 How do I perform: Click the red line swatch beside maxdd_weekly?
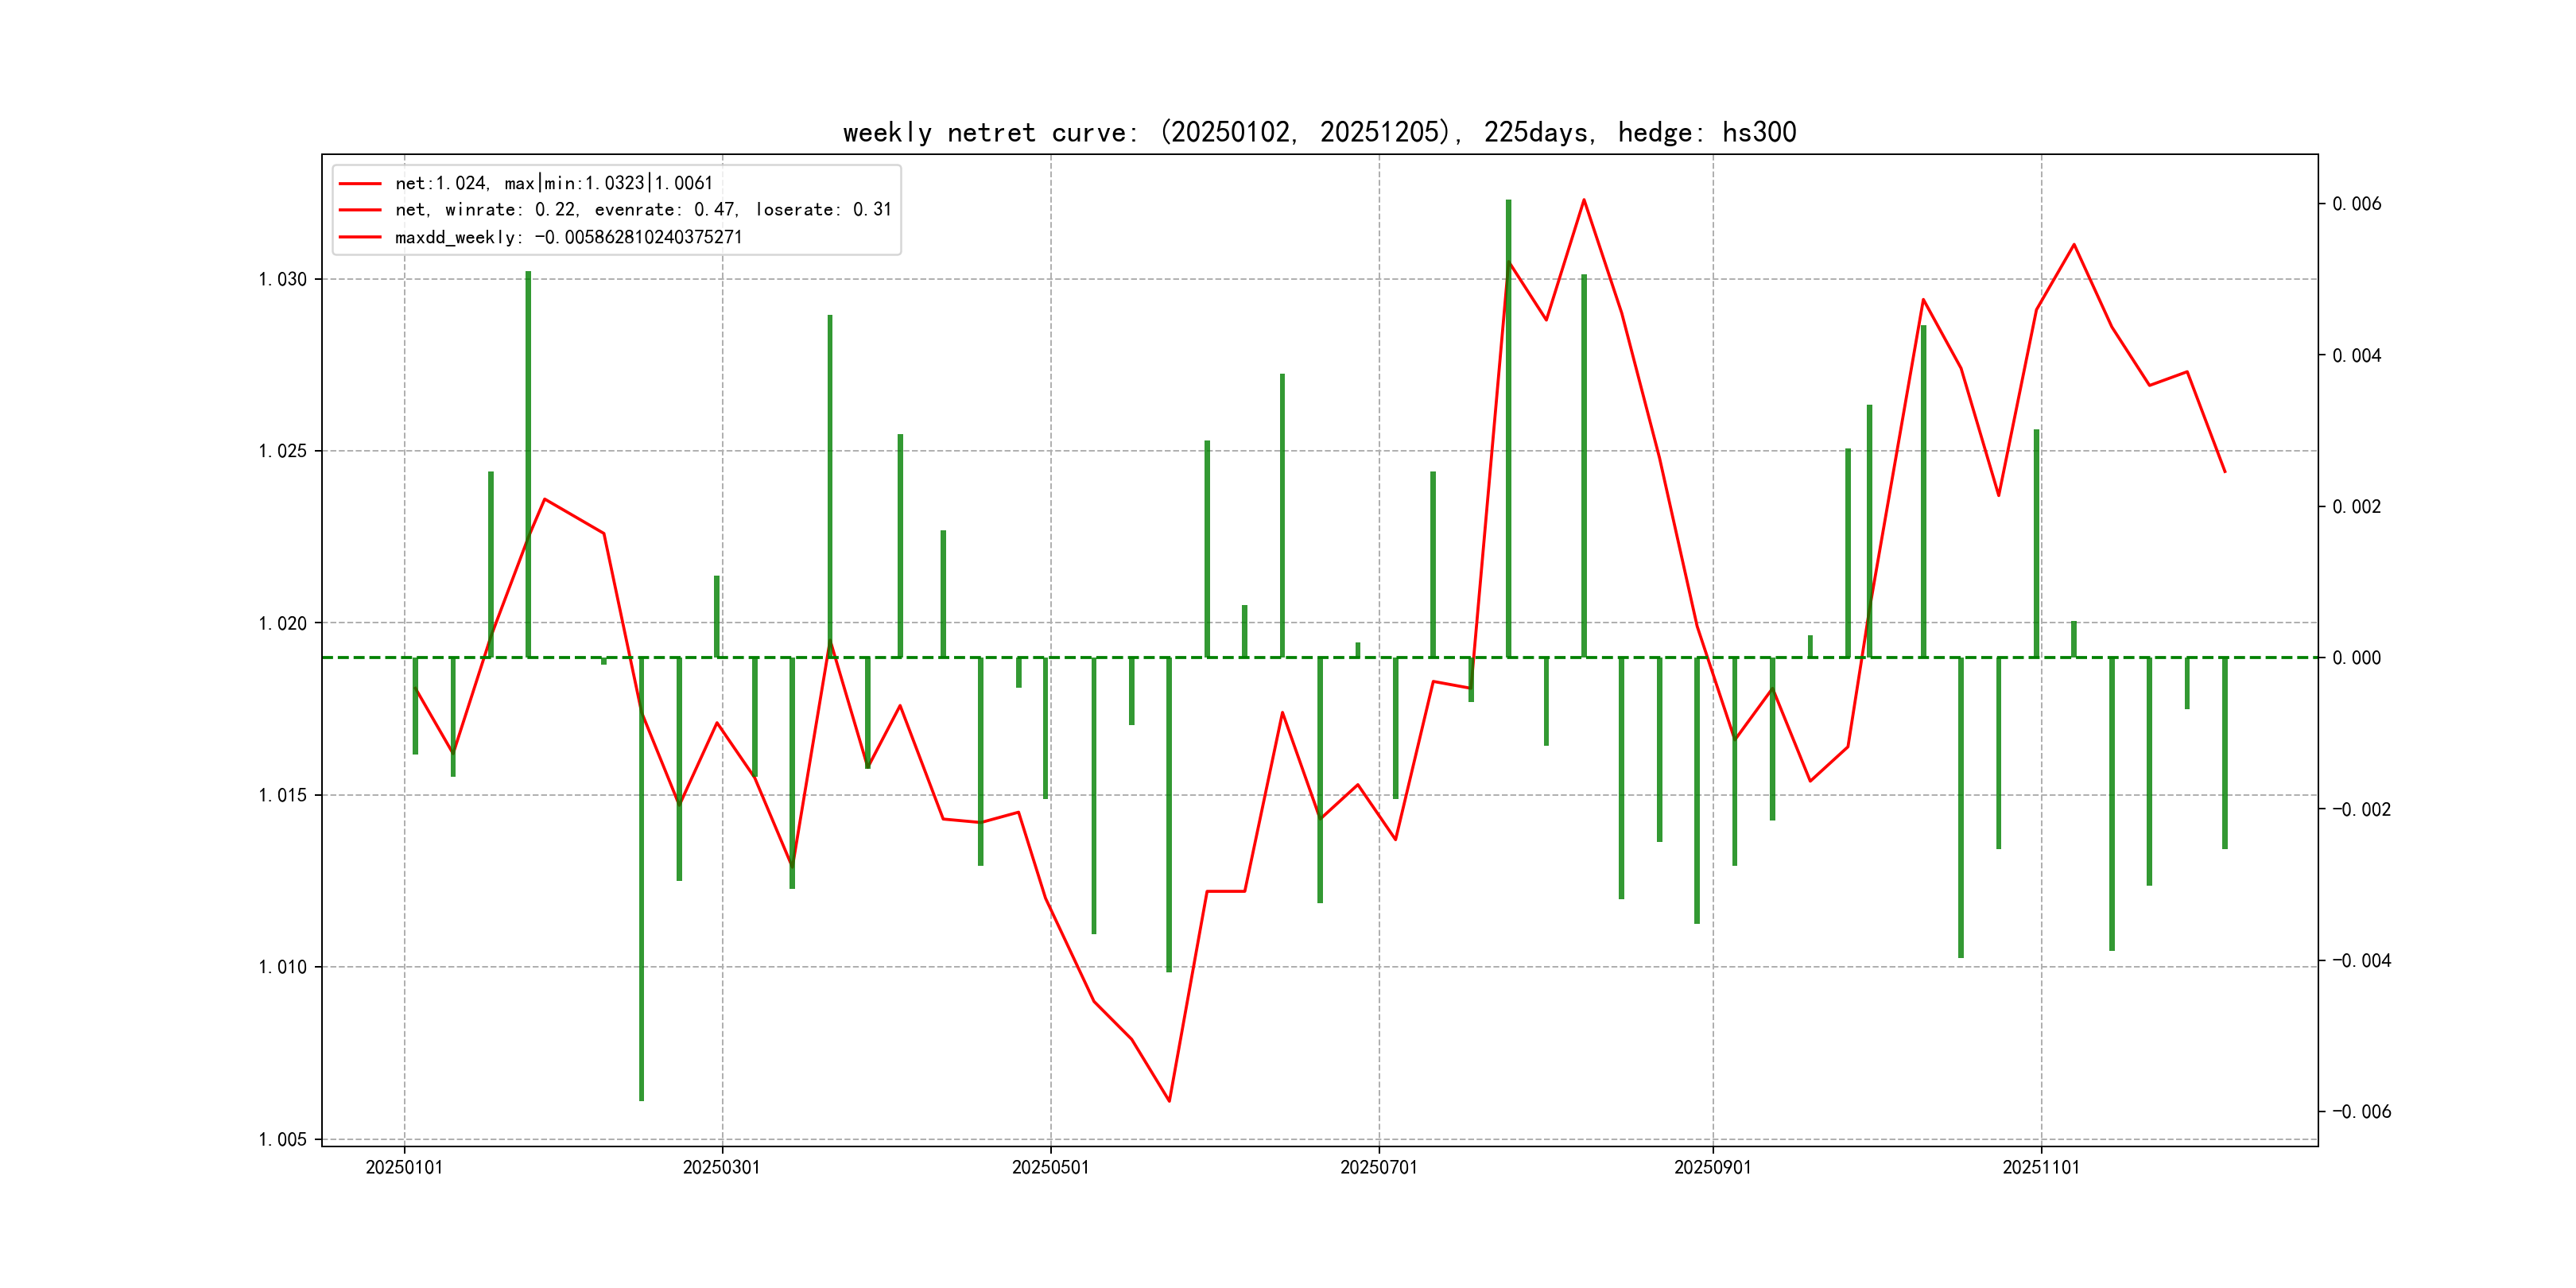pyautogui.click(x=360, y=237)
